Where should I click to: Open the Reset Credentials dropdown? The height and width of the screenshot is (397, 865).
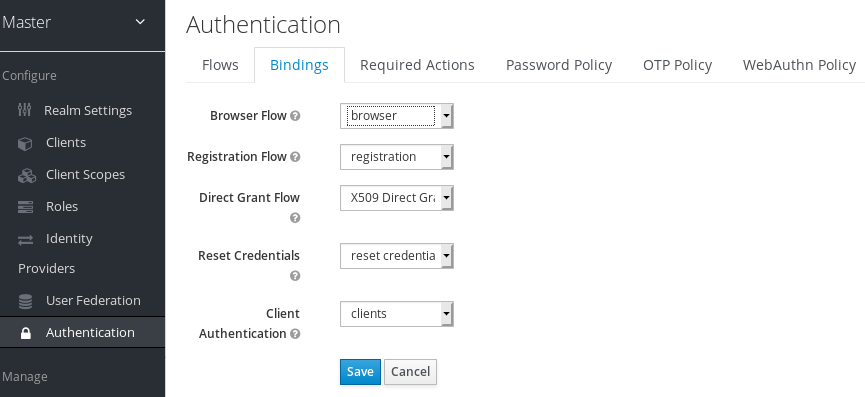click(x=397, y=256)
